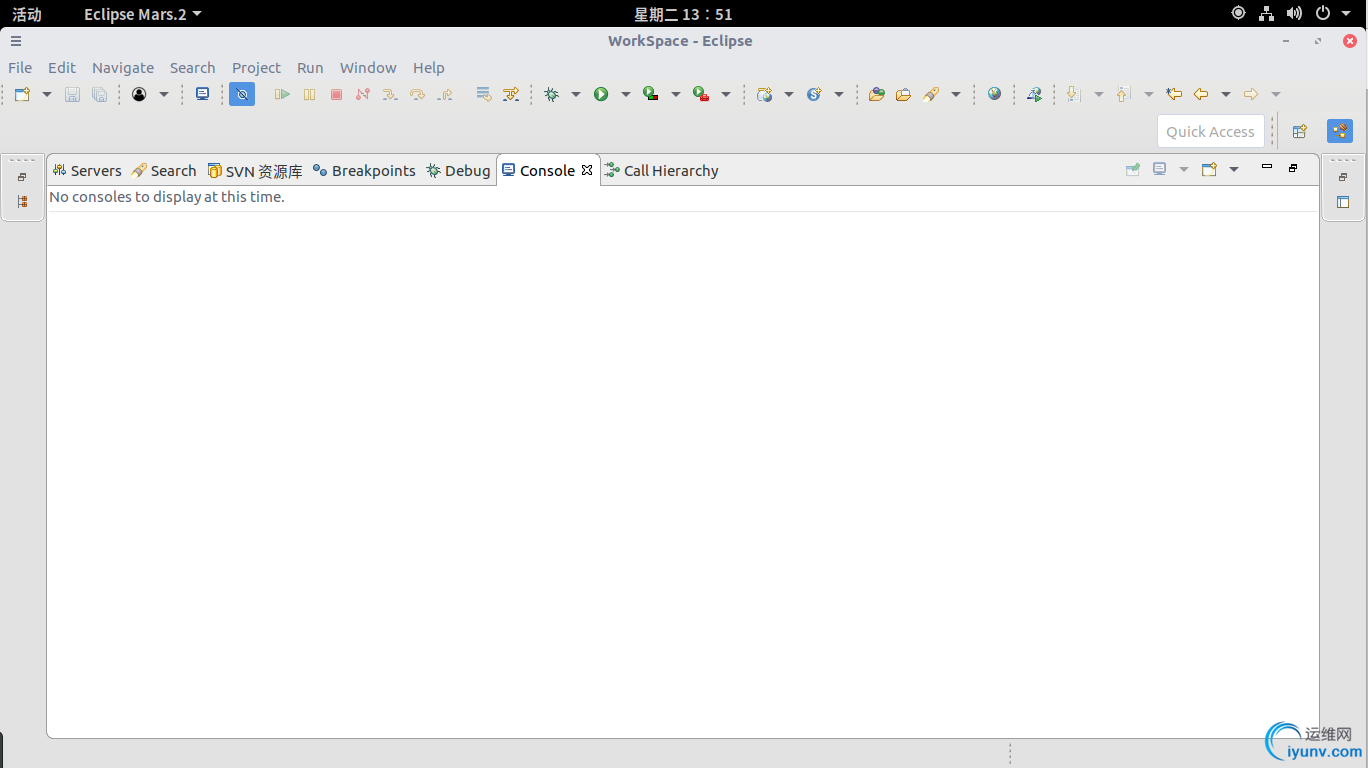Viewport: 1368px width, 768px height.
Task: Open the Help menu
Action: [x=429, y=68]
